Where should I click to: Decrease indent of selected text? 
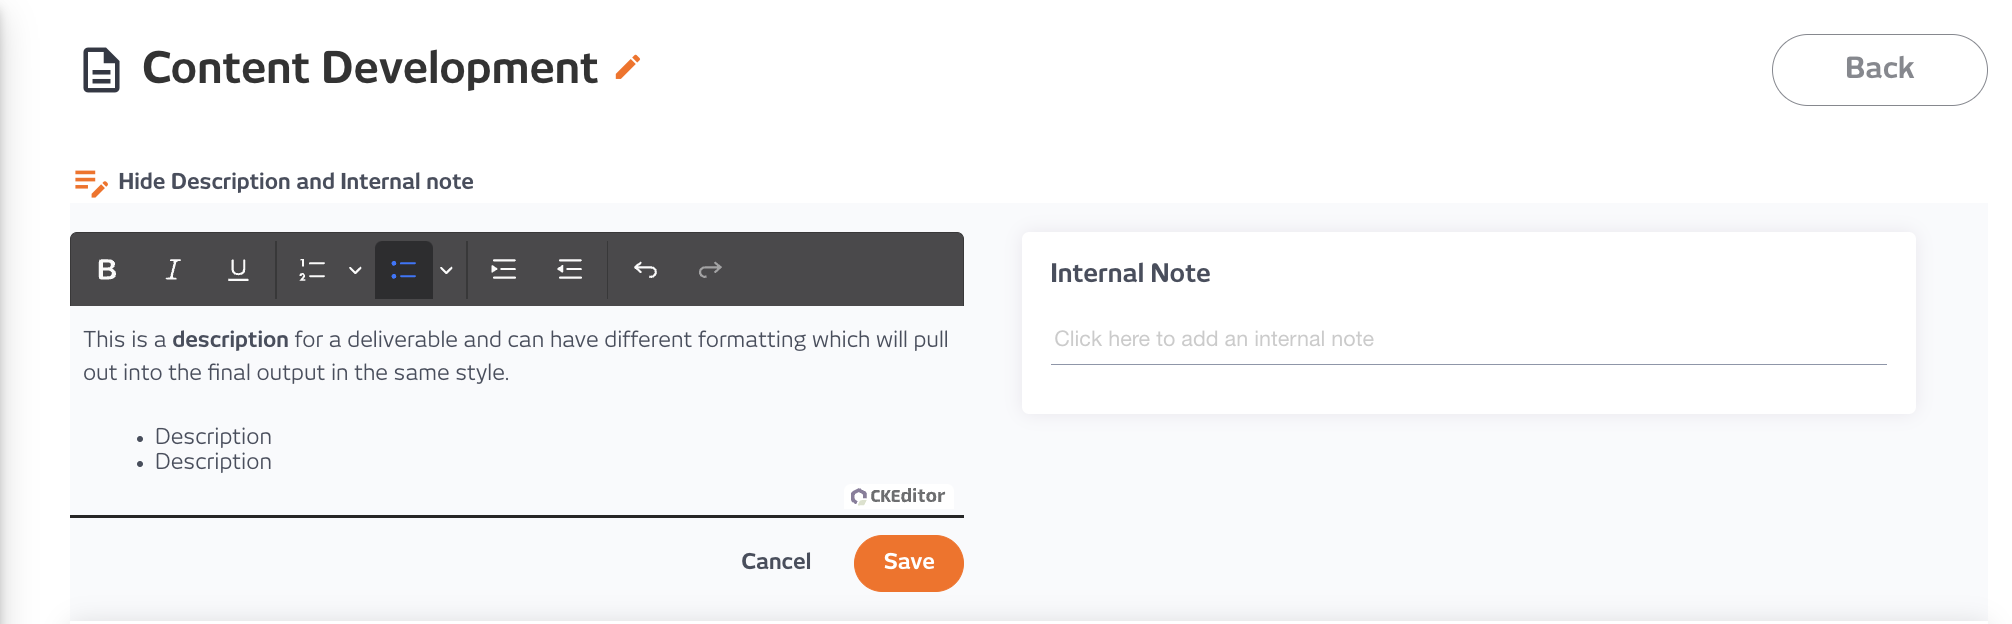pyautogui.click(x=569, y=269)
